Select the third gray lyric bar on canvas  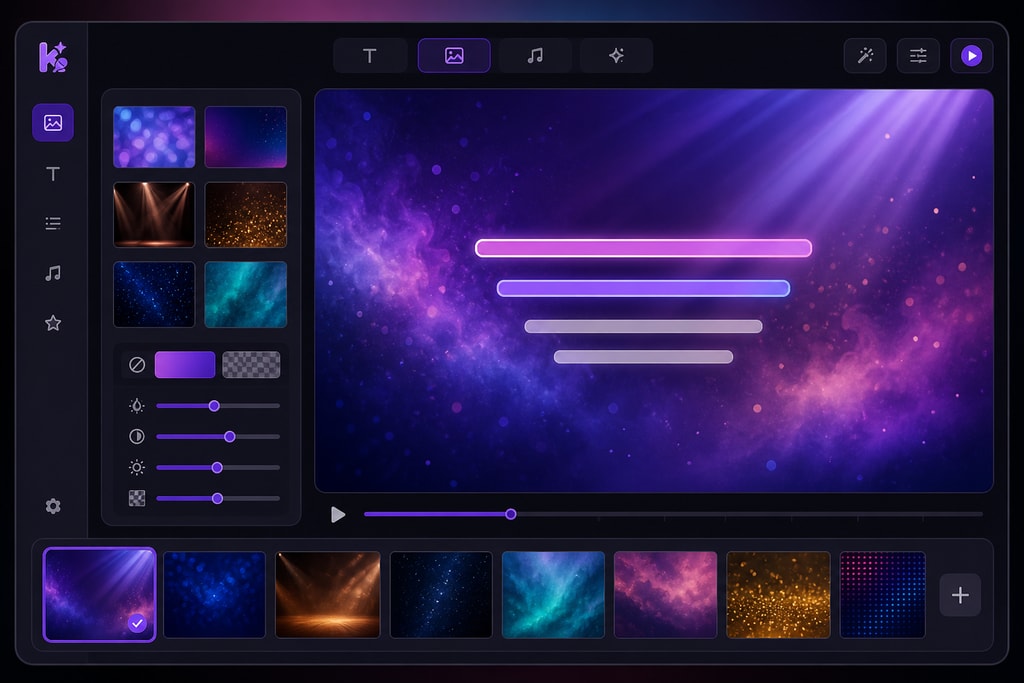643,326
